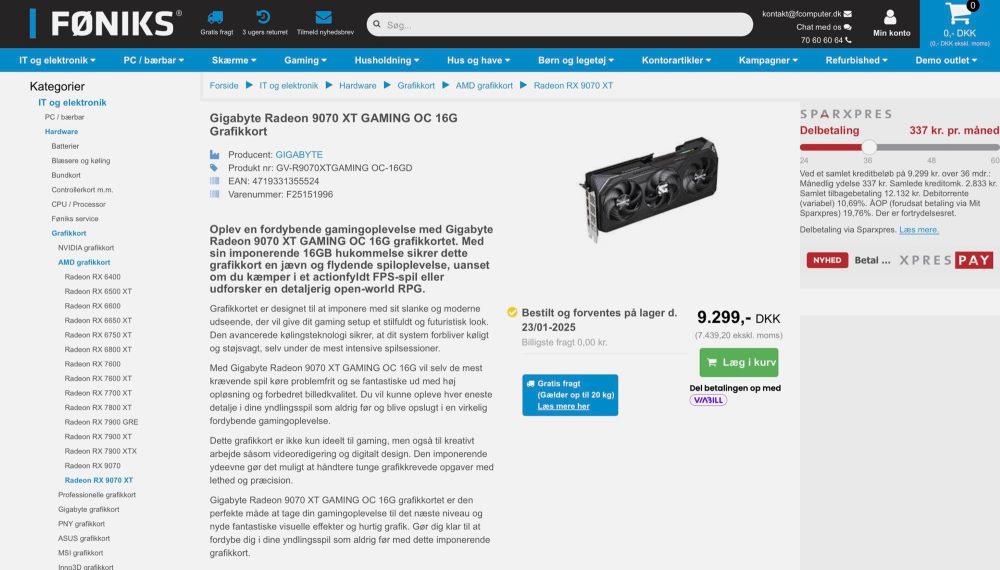Open the shopping cart icon
This screenshot has width=1000, height=570.
pyautogui.click(x=958, y=14)
